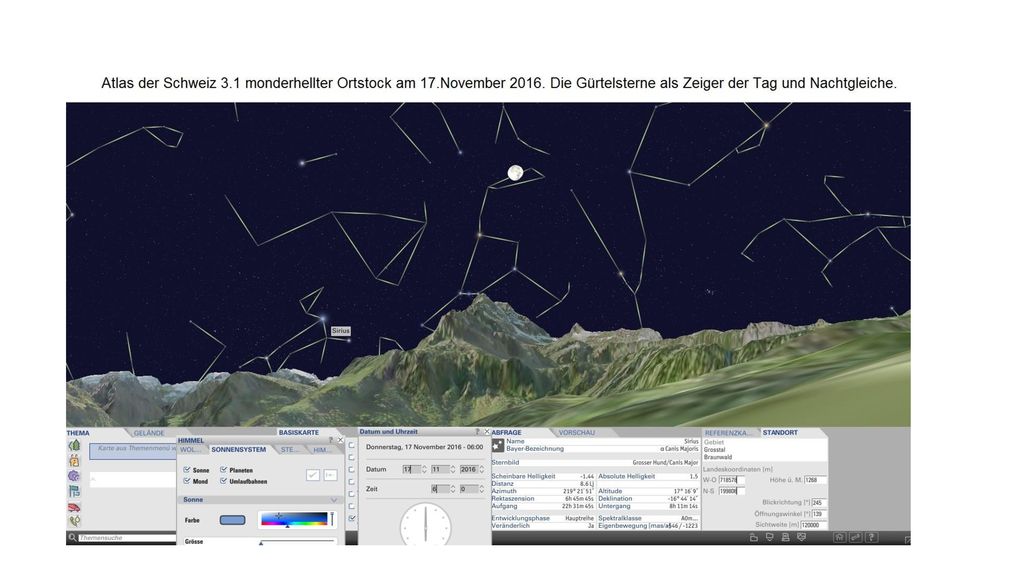
Task: Open help for the Himmel panel
Action: pyautogui.click(x=331, y=440)
